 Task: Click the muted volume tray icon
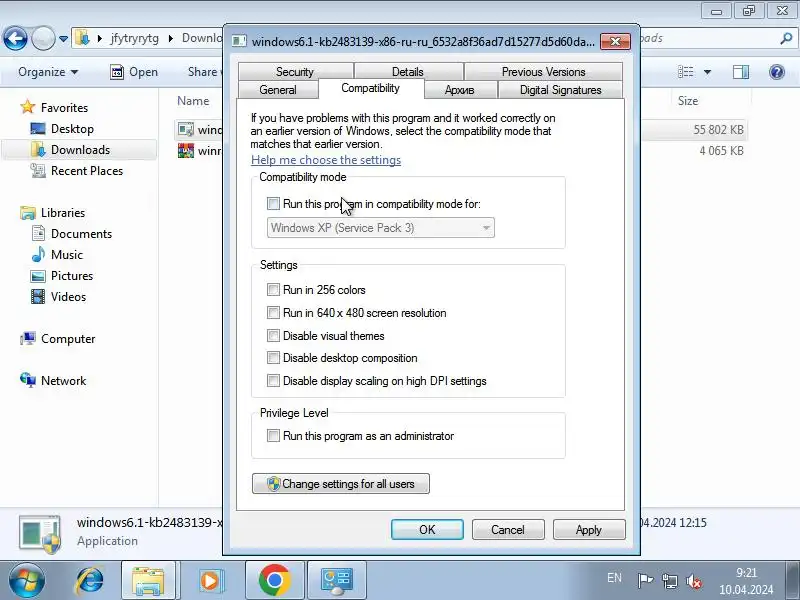pos(694,581)
